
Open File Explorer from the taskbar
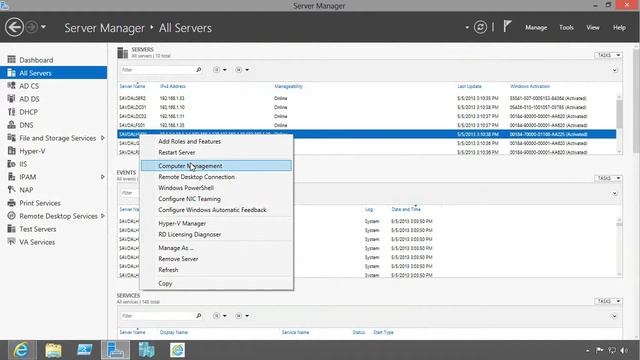point(53,350)
